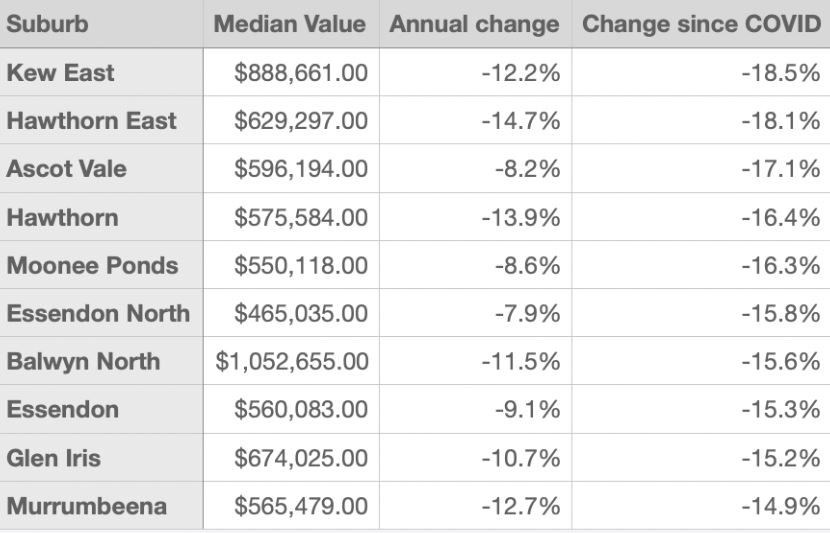This screenshot has width=830, height=533.
Task: Click the -18.5% change since COVID cell
Action: 780,73
